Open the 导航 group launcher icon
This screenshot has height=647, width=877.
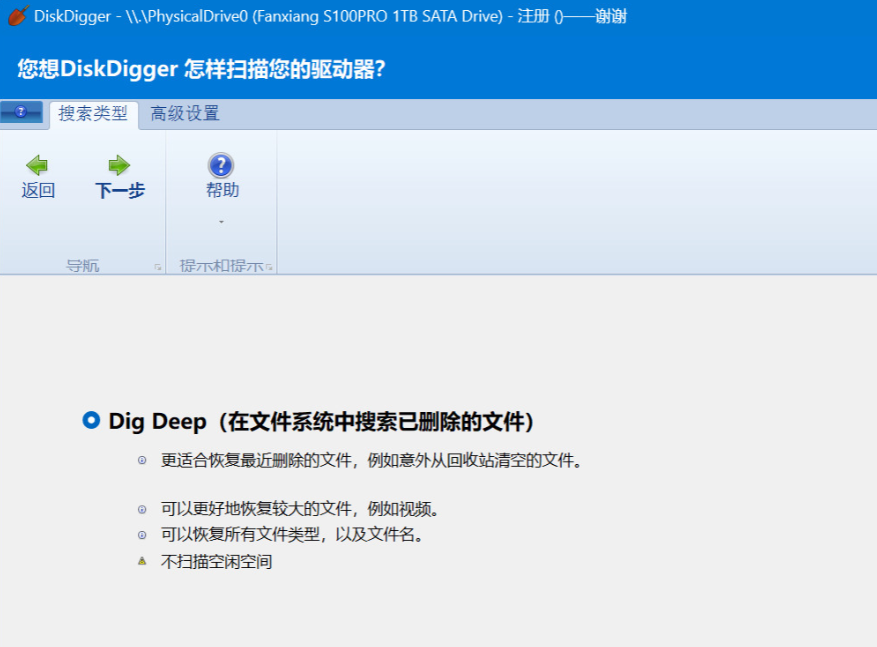tap(158, 267)
